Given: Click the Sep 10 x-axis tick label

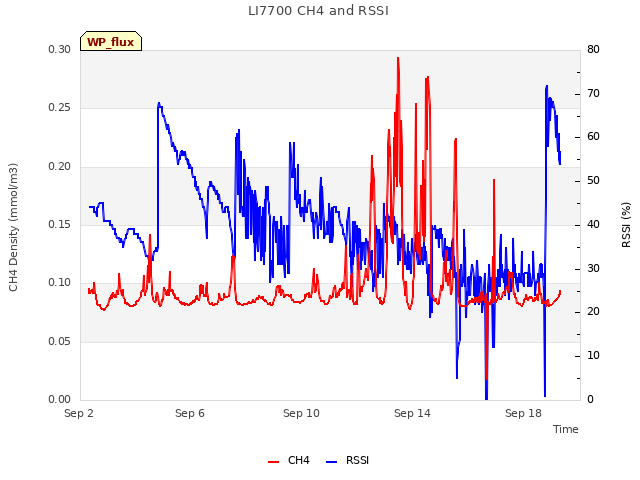Looking at the screenshot, I should [x=301, y=413].
